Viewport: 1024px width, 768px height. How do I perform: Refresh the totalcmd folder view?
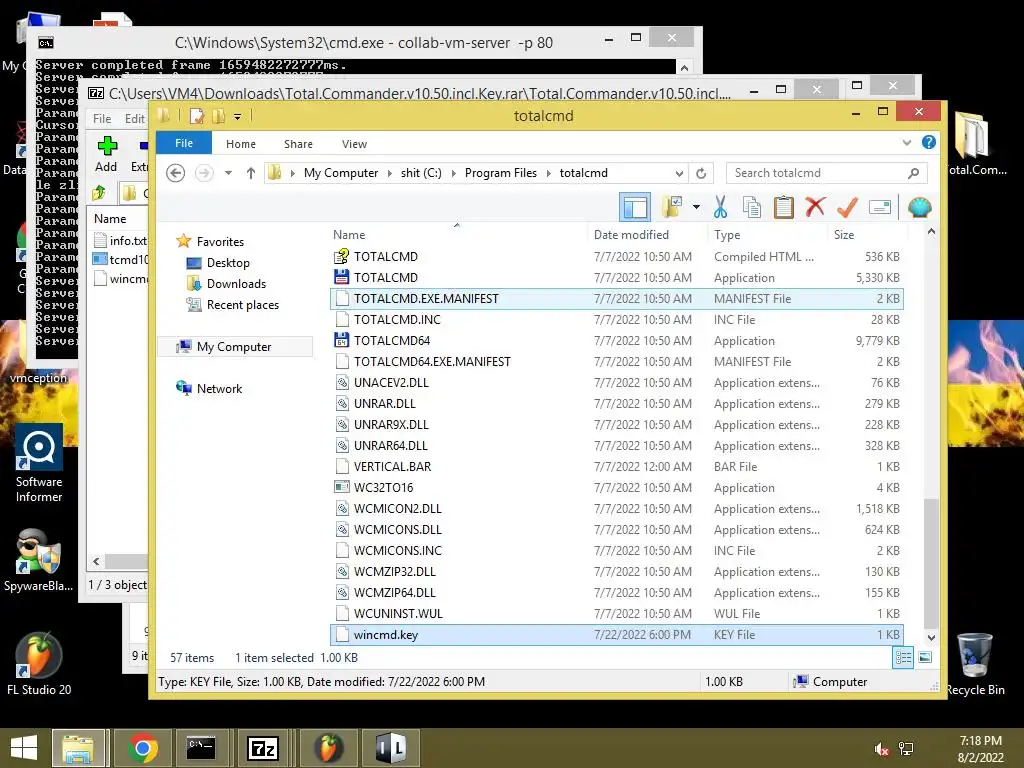tap(701, 173)
